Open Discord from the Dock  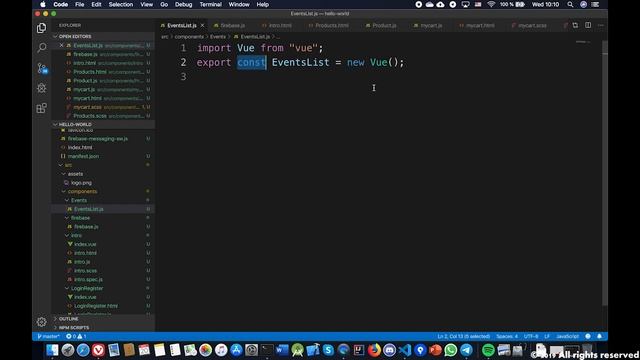[389, 350]
